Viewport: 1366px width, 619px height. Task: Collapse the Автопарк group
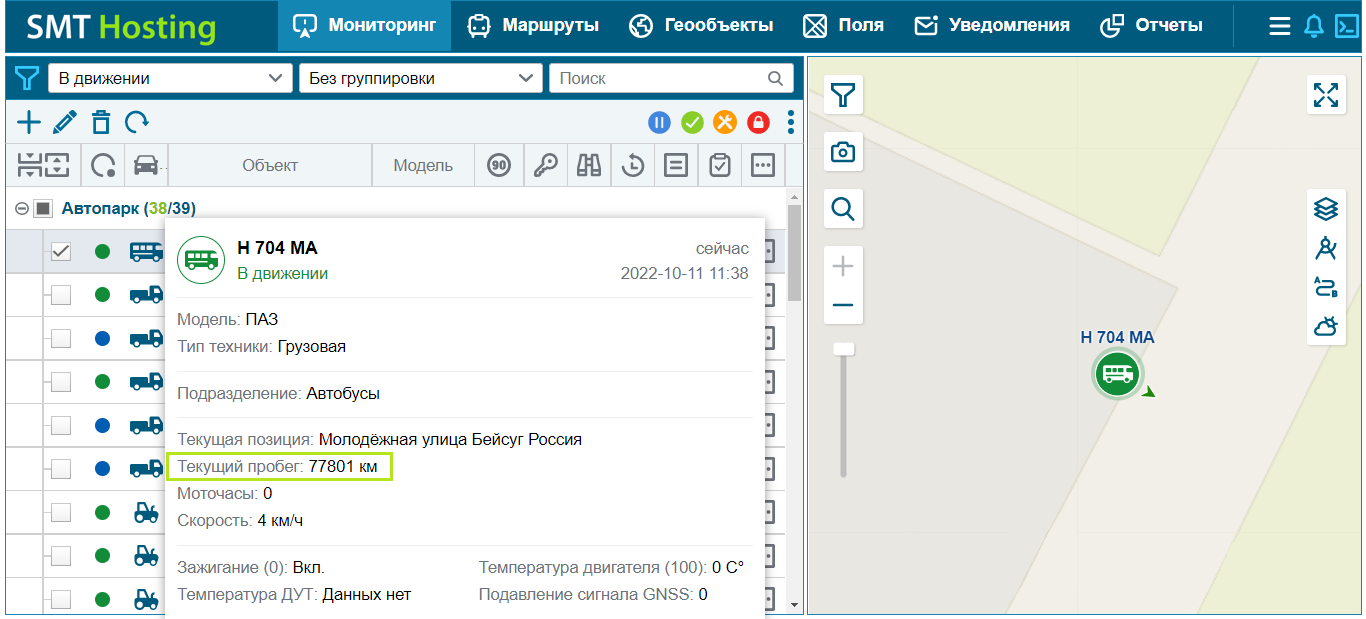pyautogui.click(x=22, y=208)
